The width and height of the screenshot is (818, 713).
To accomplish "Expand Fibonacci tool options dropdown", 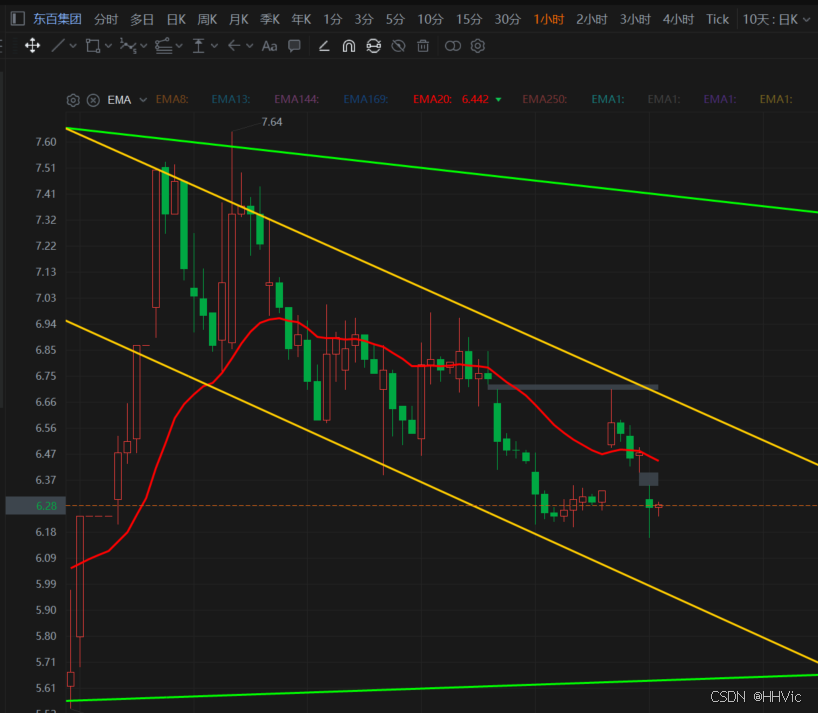I will 179,46.
